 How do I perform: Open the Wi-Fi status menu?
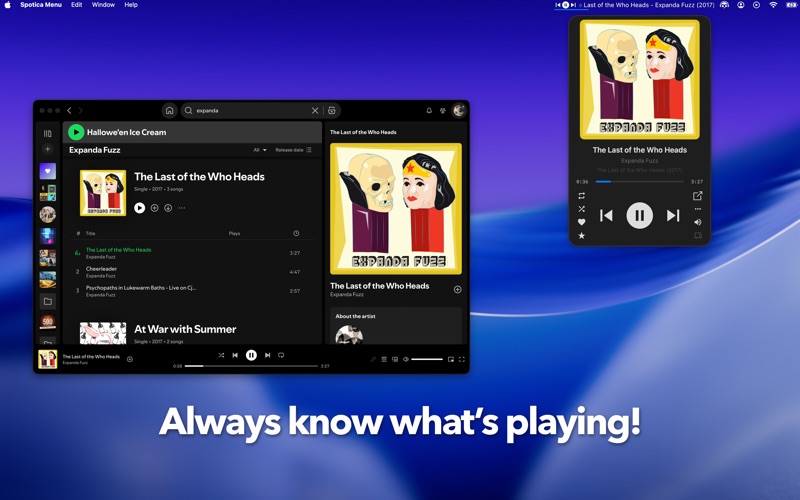click(x=773, y=5)
